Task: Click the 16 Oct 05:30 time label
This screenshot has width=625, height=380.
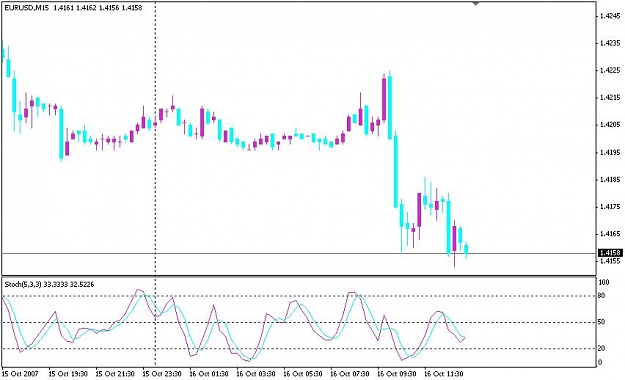Action: pyautogui.click(x=303, y=374)
